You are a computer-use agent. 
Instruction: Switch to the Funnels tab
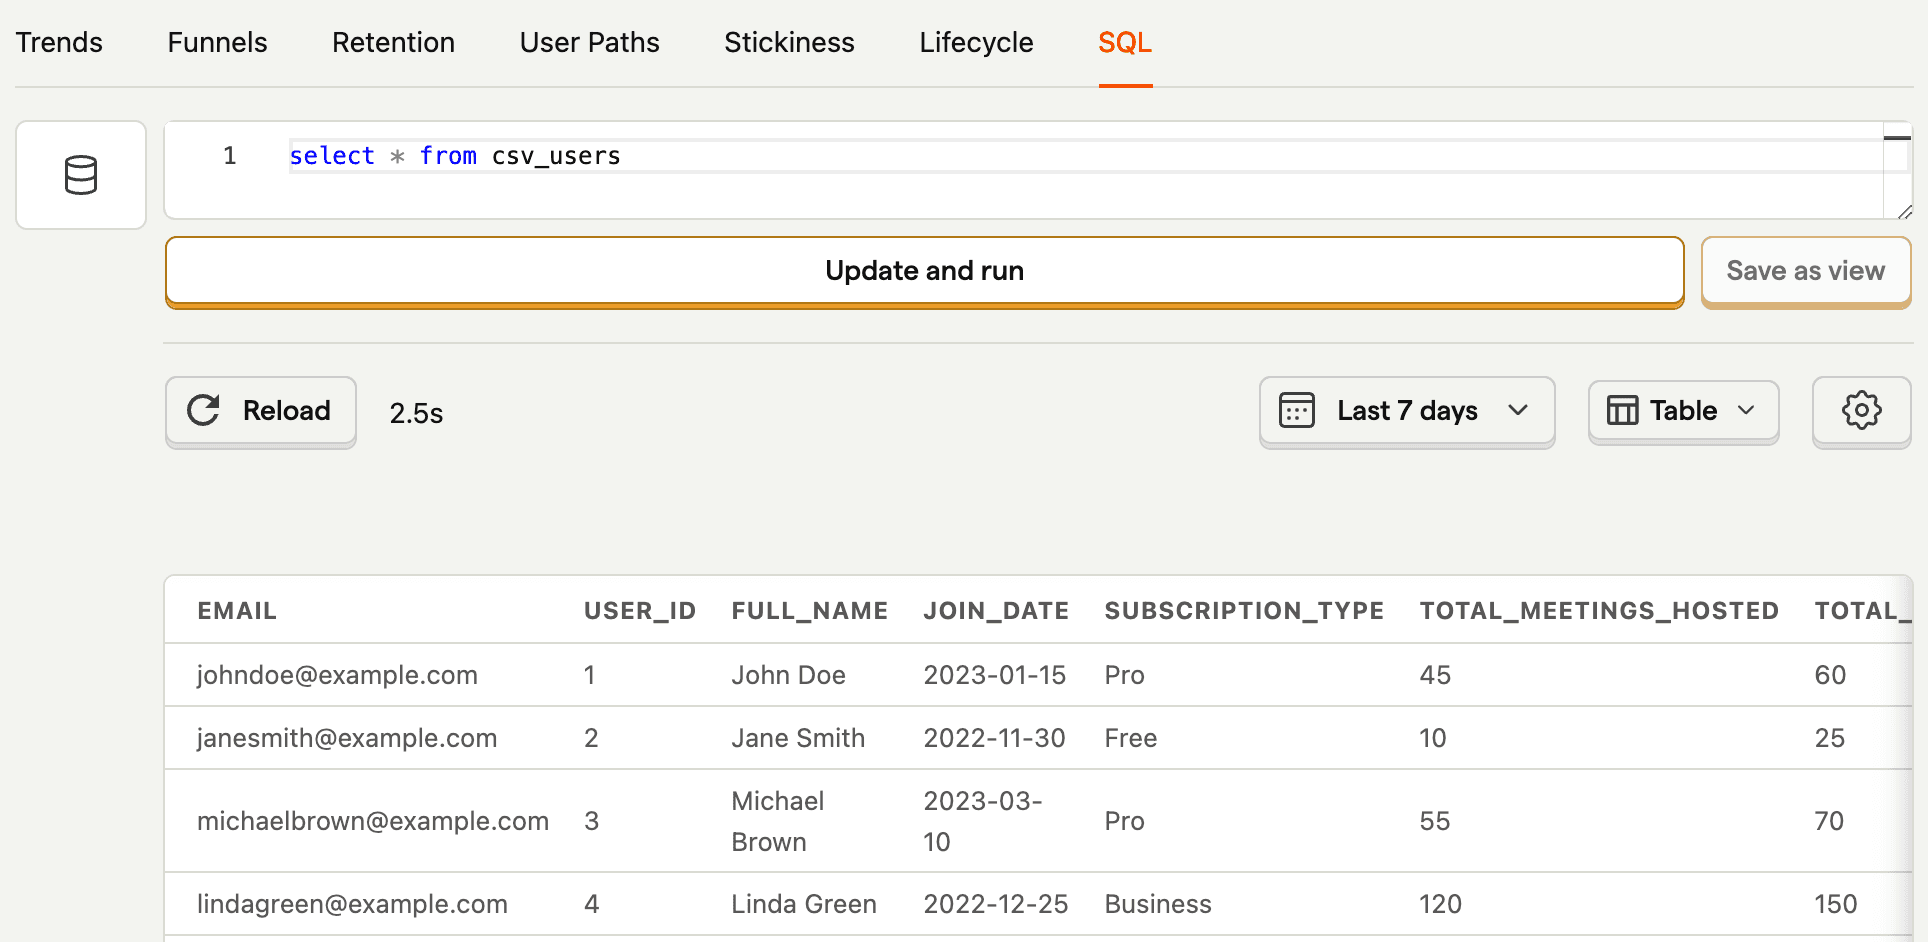pos(217,42)
